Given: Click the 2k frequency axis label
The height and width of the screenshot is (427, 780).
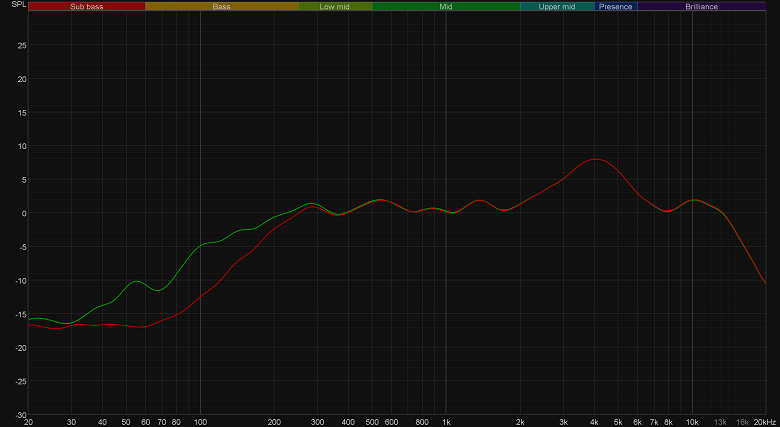Looking at the screenshot, I should click(x=520, y=423).
